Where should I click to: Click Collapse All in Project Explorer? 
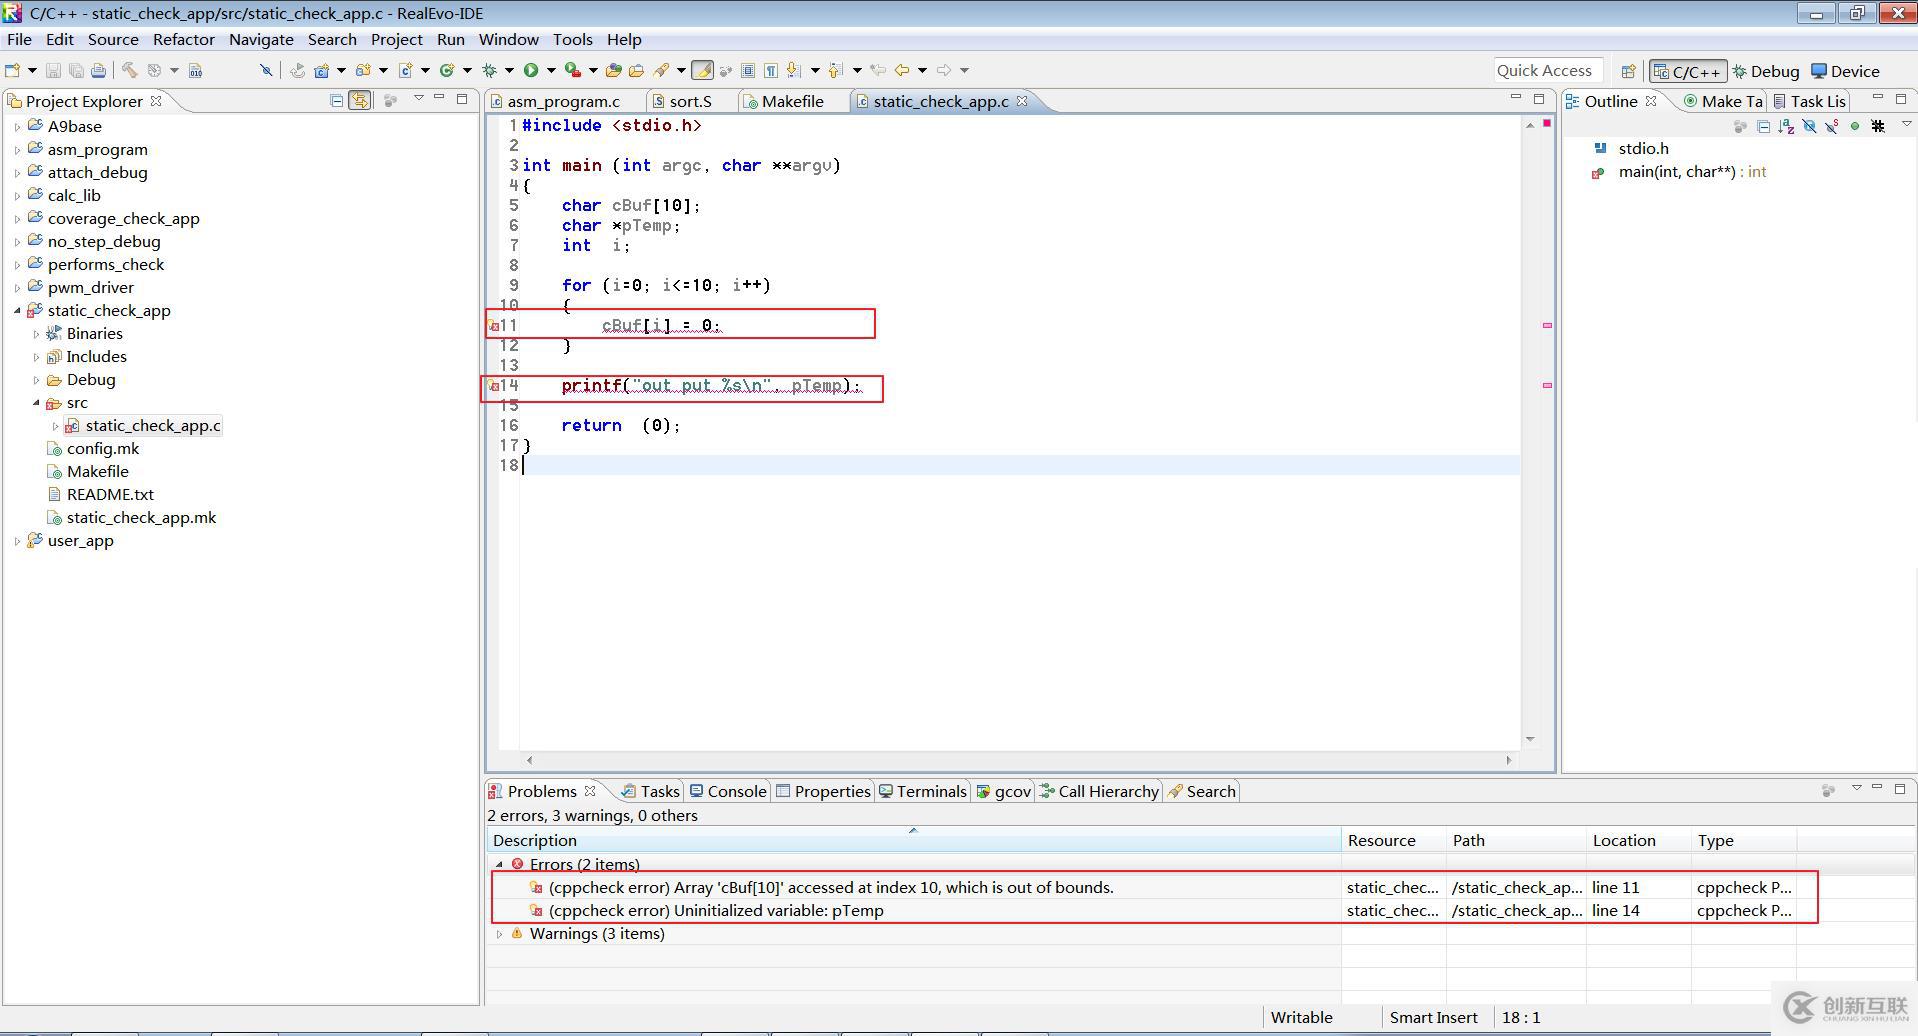click(337, 100)
